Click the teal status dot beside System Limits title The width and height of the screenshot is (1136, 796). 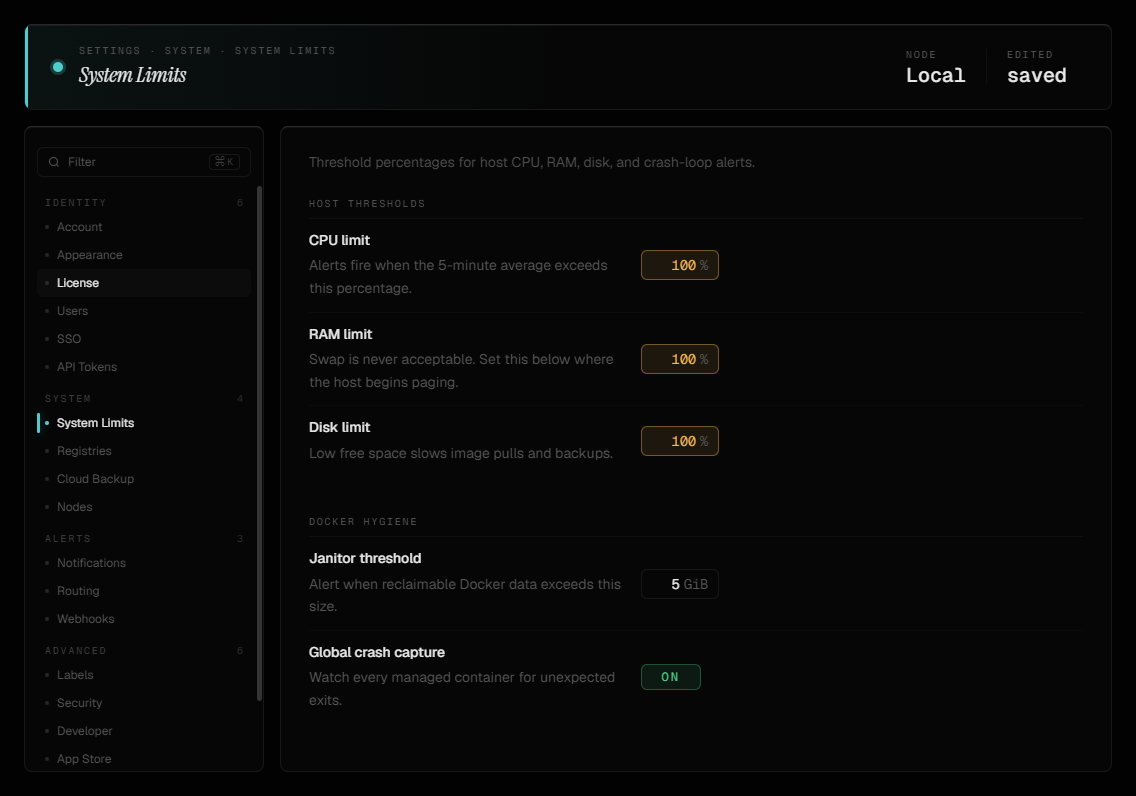58,67
